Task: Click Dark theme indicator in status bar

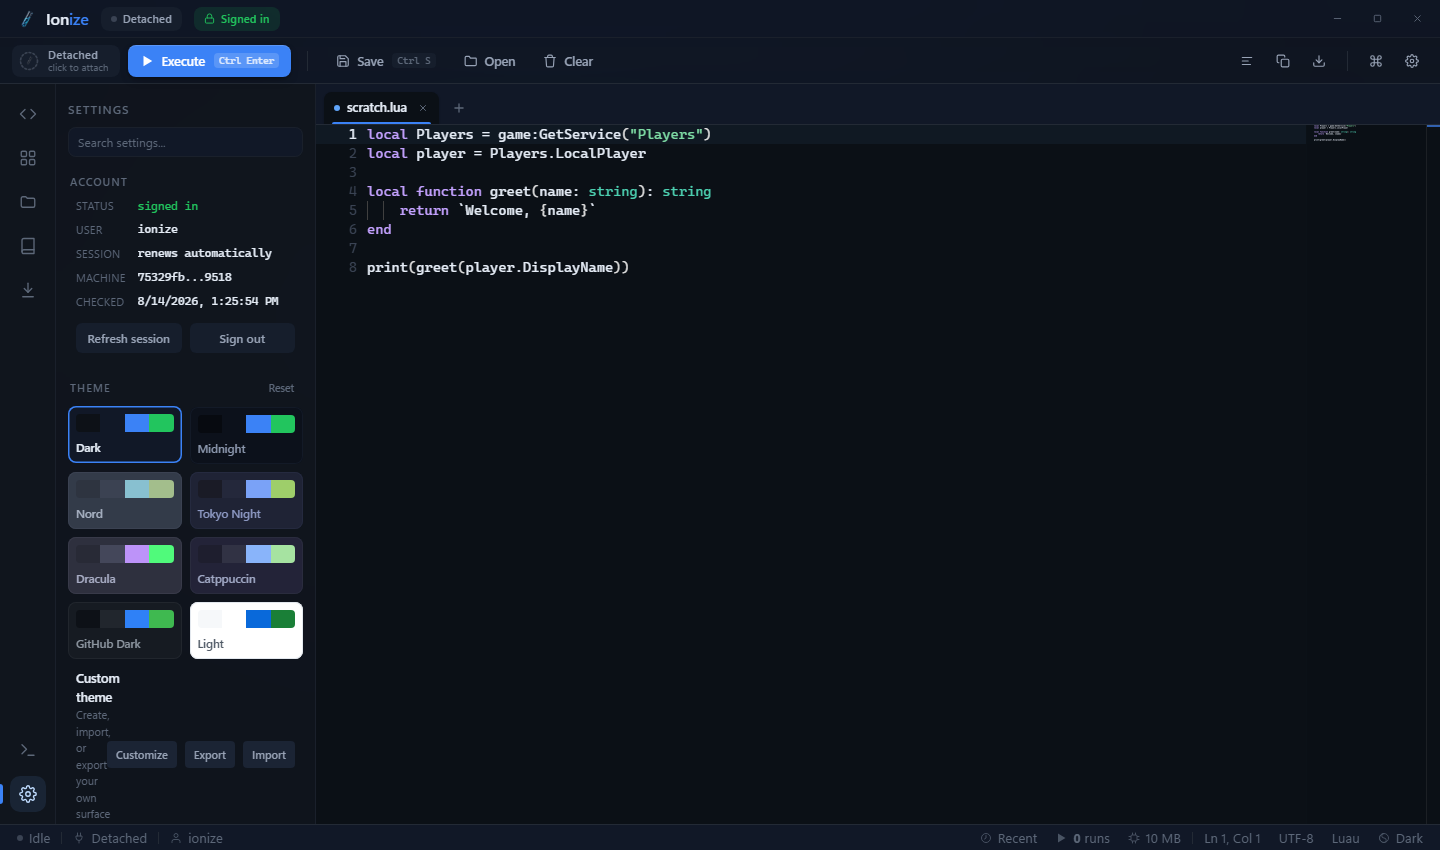Action: pyautogui.click(x=1400, y=838)
